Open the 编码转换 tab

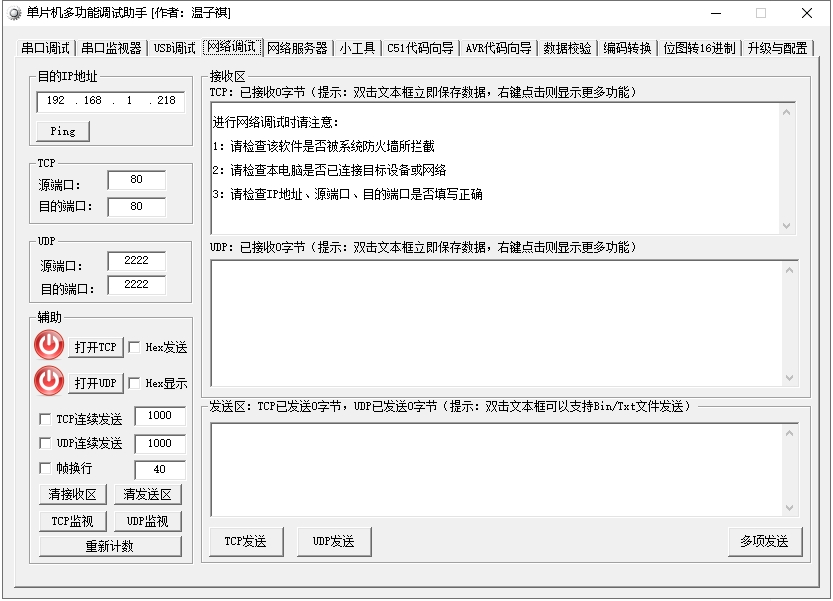coord(627,48)
